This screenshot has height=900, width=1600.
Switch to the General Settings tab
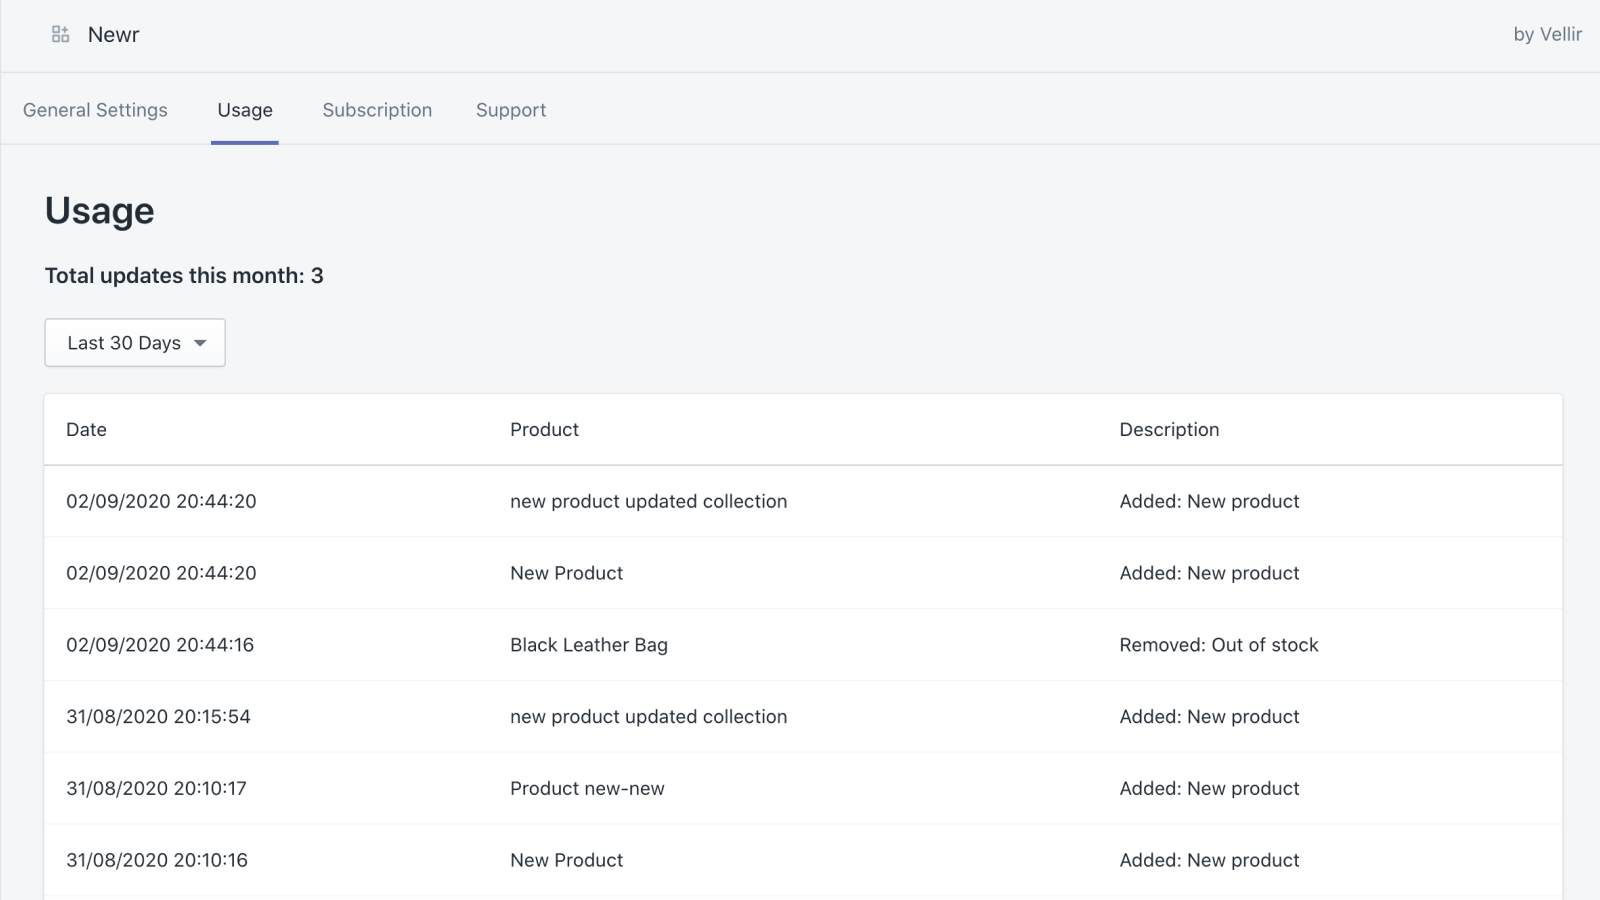(x=95, y=110)
